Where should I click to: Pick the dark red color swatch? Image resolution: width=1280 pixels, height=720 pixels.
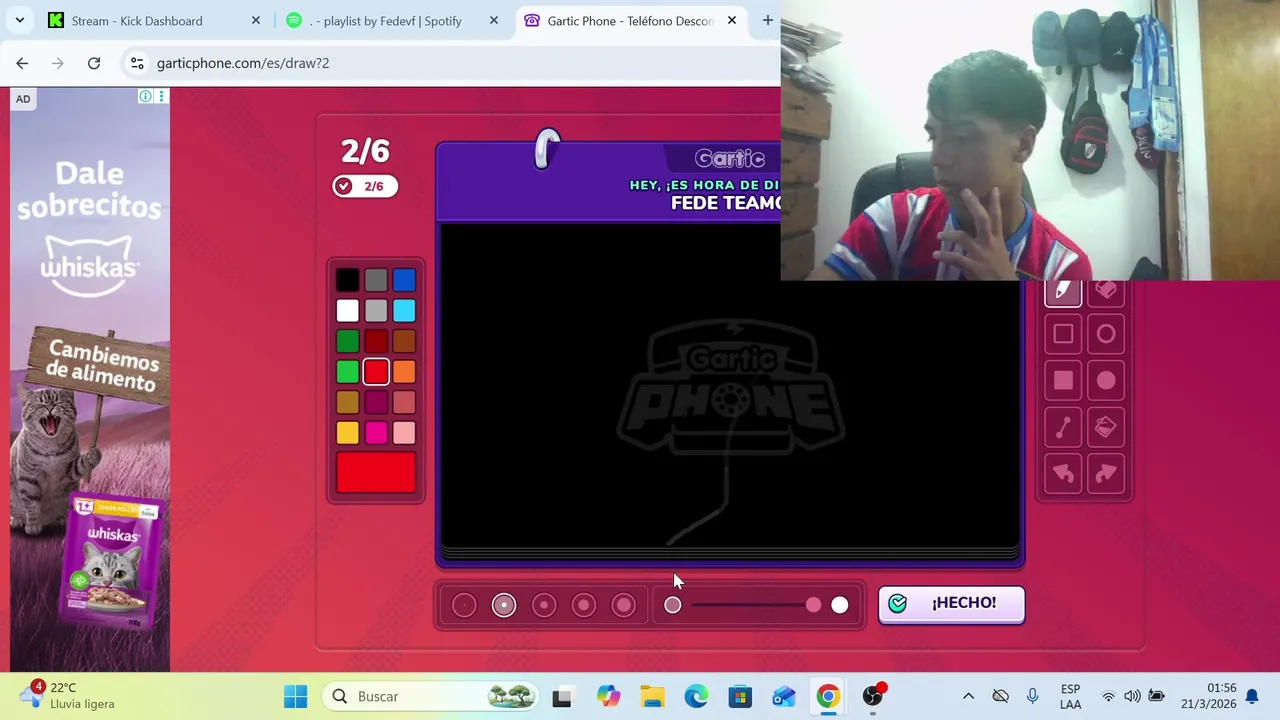tap(376, 341)
